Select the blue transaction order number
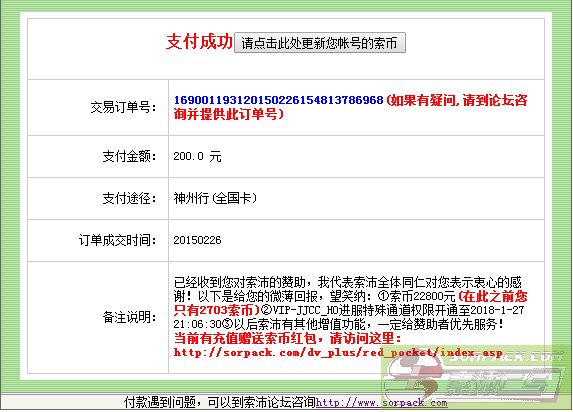573x412 pixels. click(x=278, y=100)
